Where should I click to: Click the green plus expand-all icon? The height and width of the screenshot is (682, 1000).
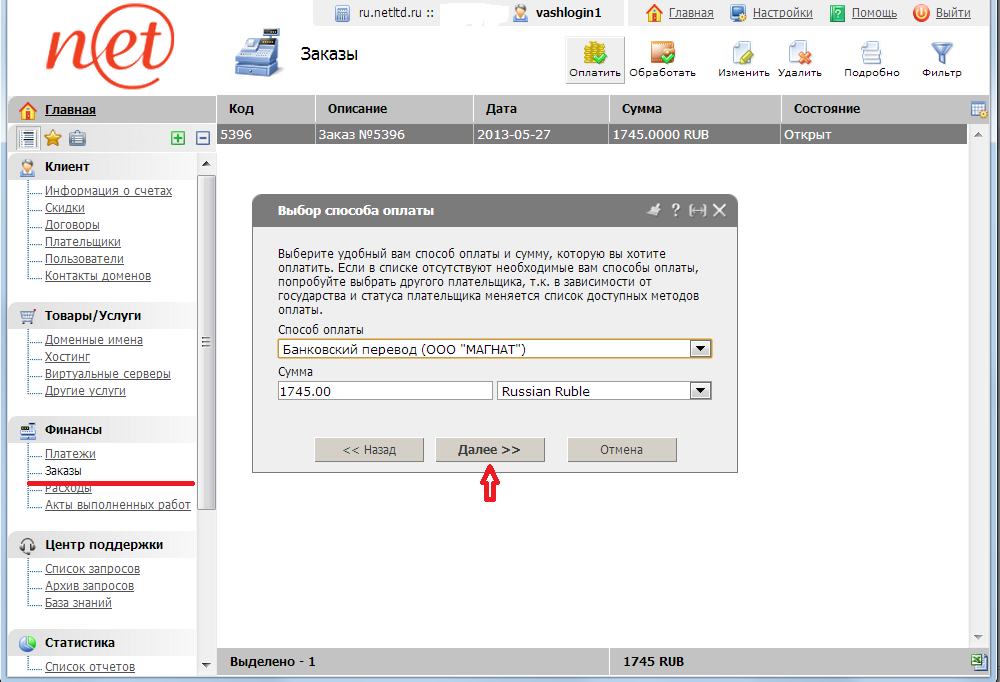[x=178, y=139]
